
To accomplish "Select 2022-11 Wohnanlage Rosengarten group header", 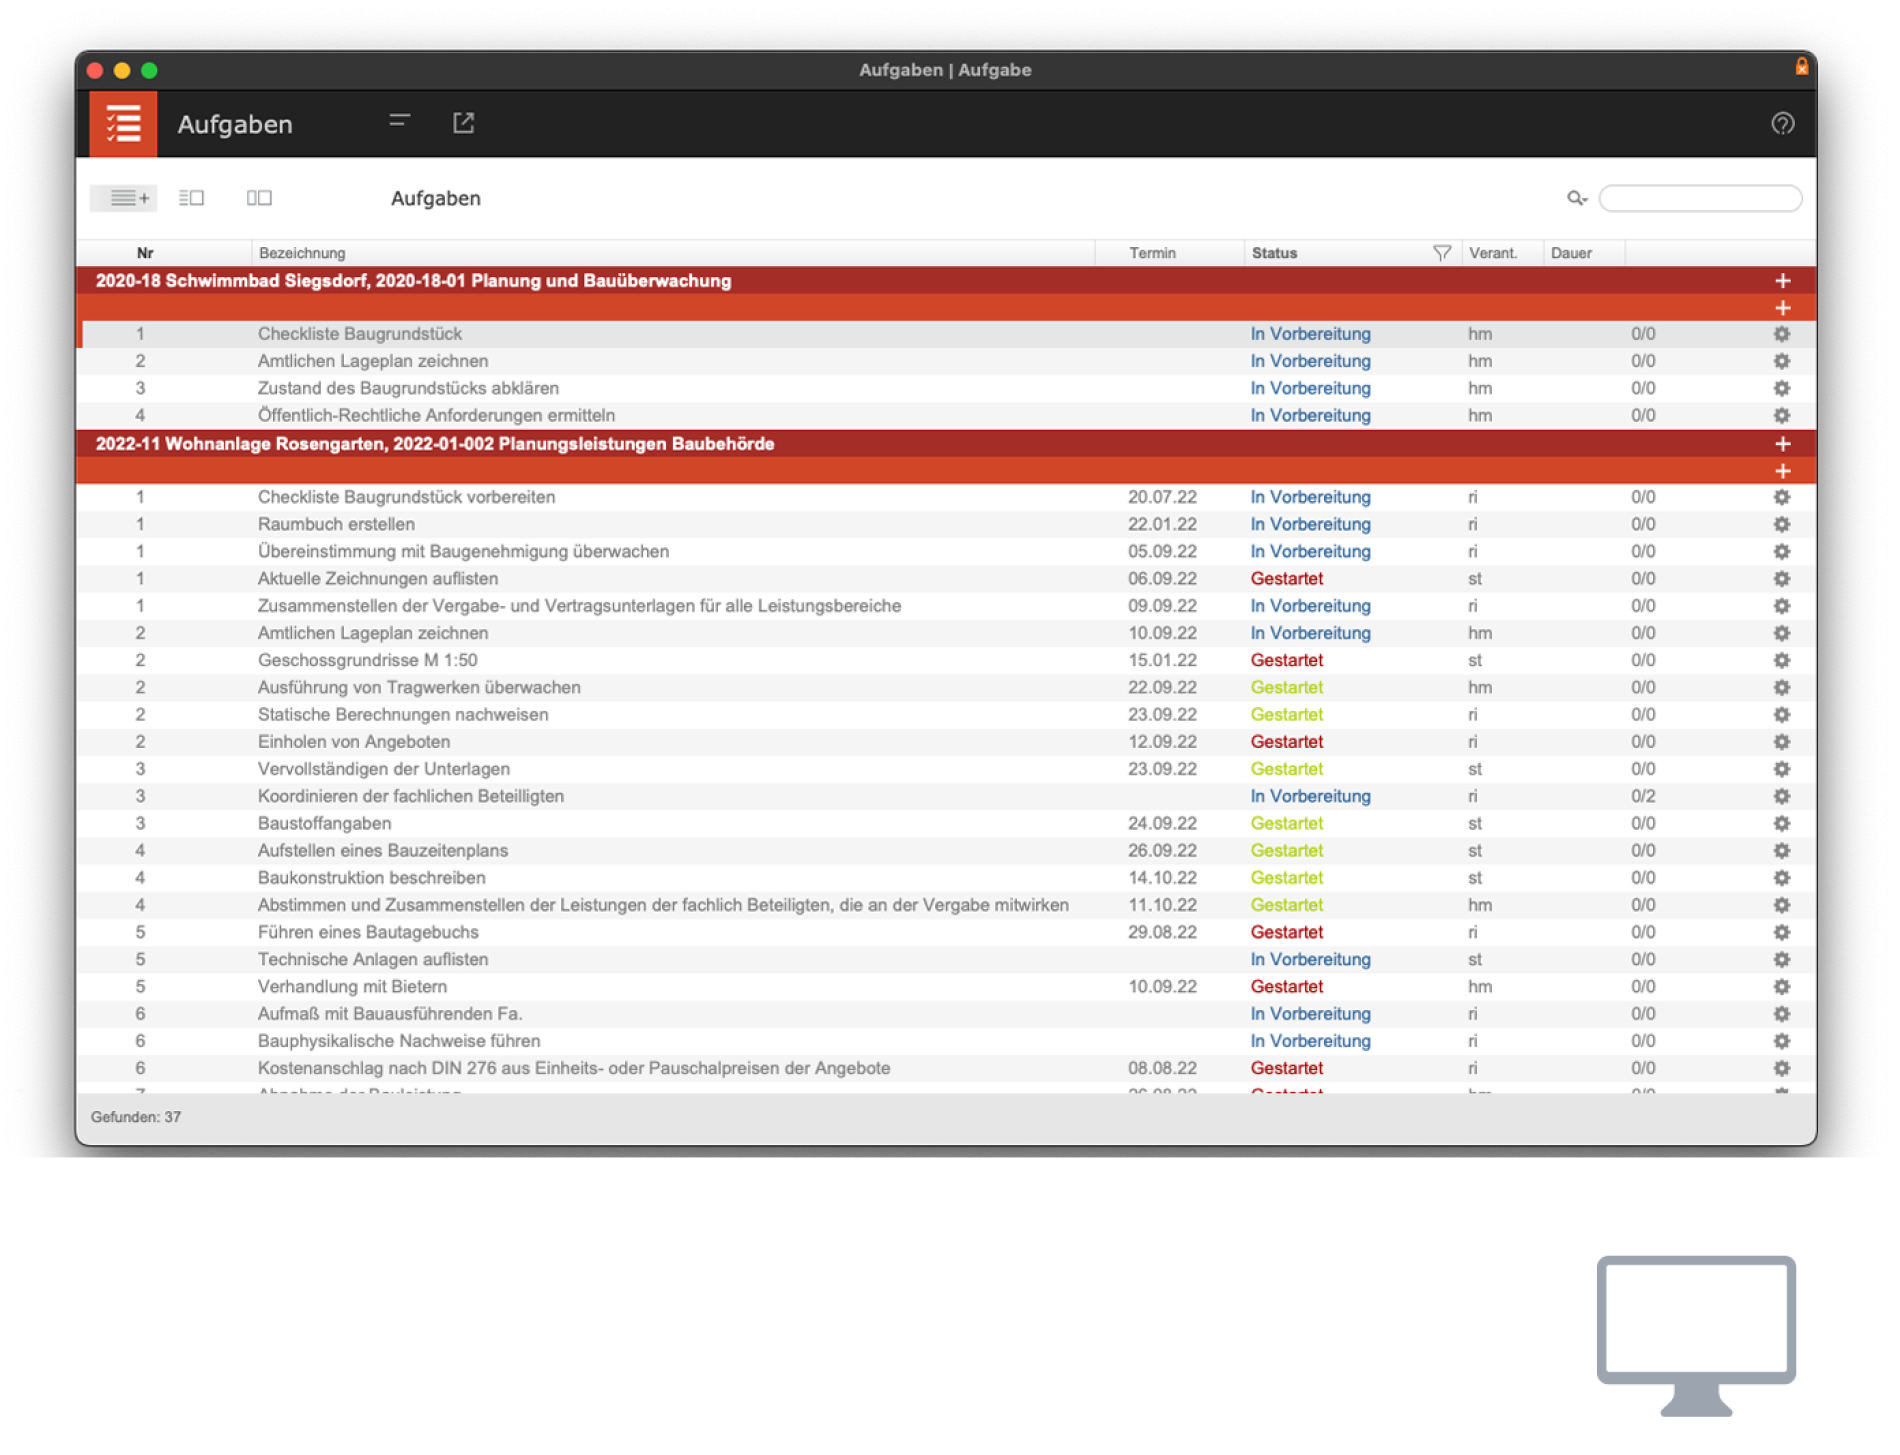I will 946,444.
